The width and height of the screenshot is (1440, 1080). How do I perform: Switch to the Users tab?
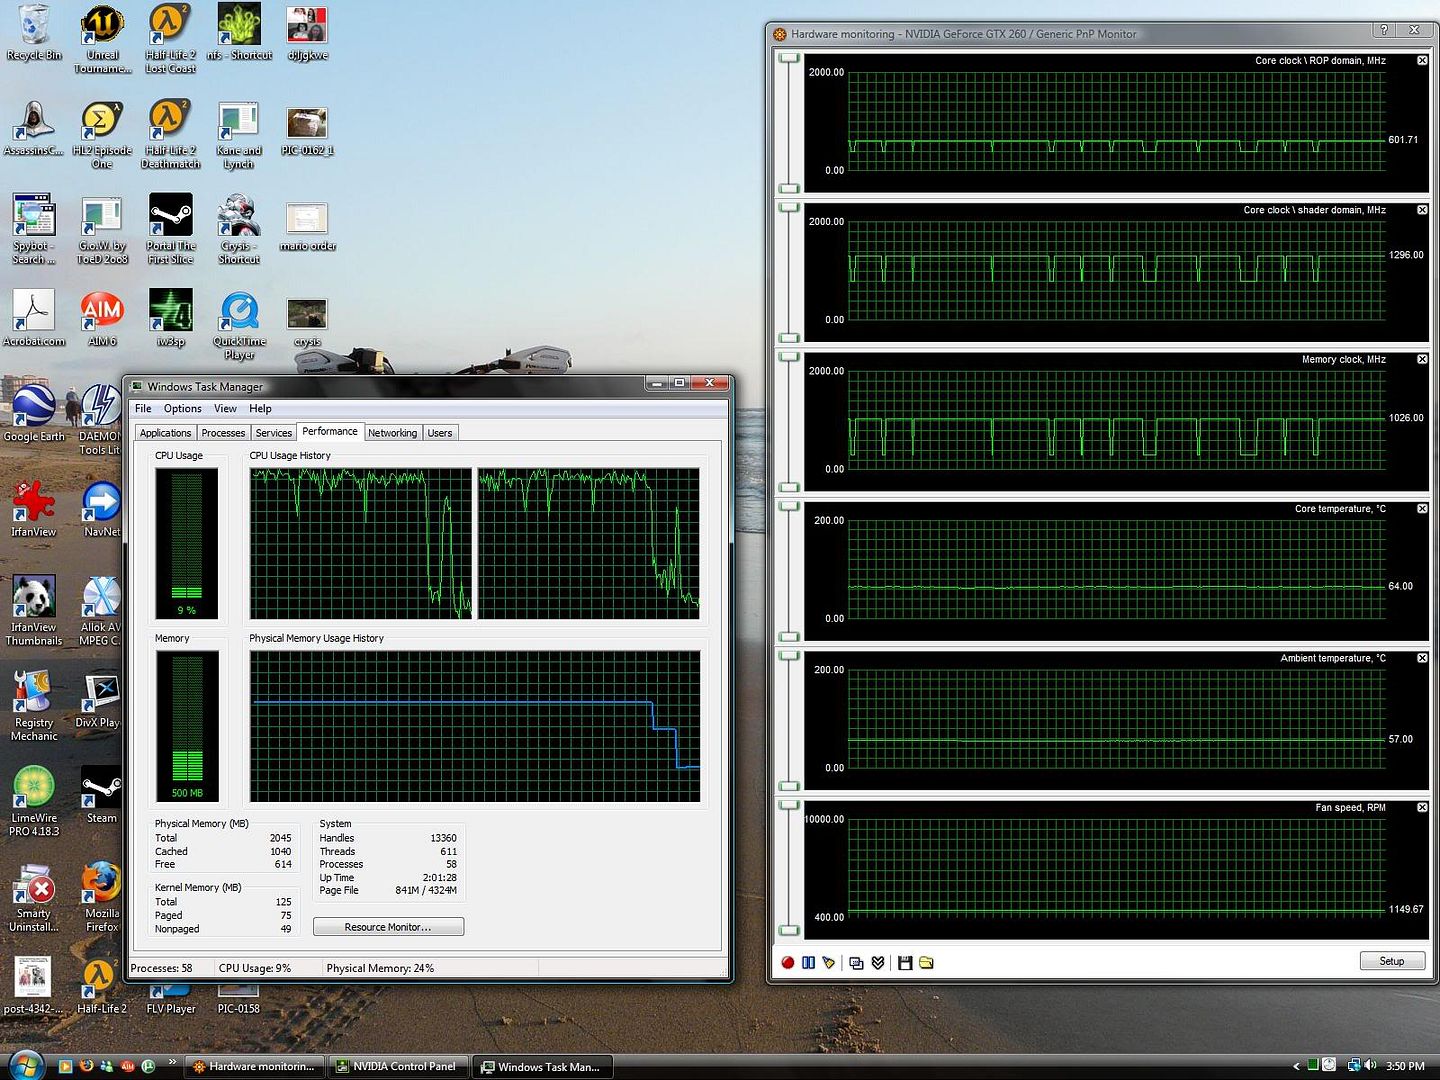click(440, 433)
